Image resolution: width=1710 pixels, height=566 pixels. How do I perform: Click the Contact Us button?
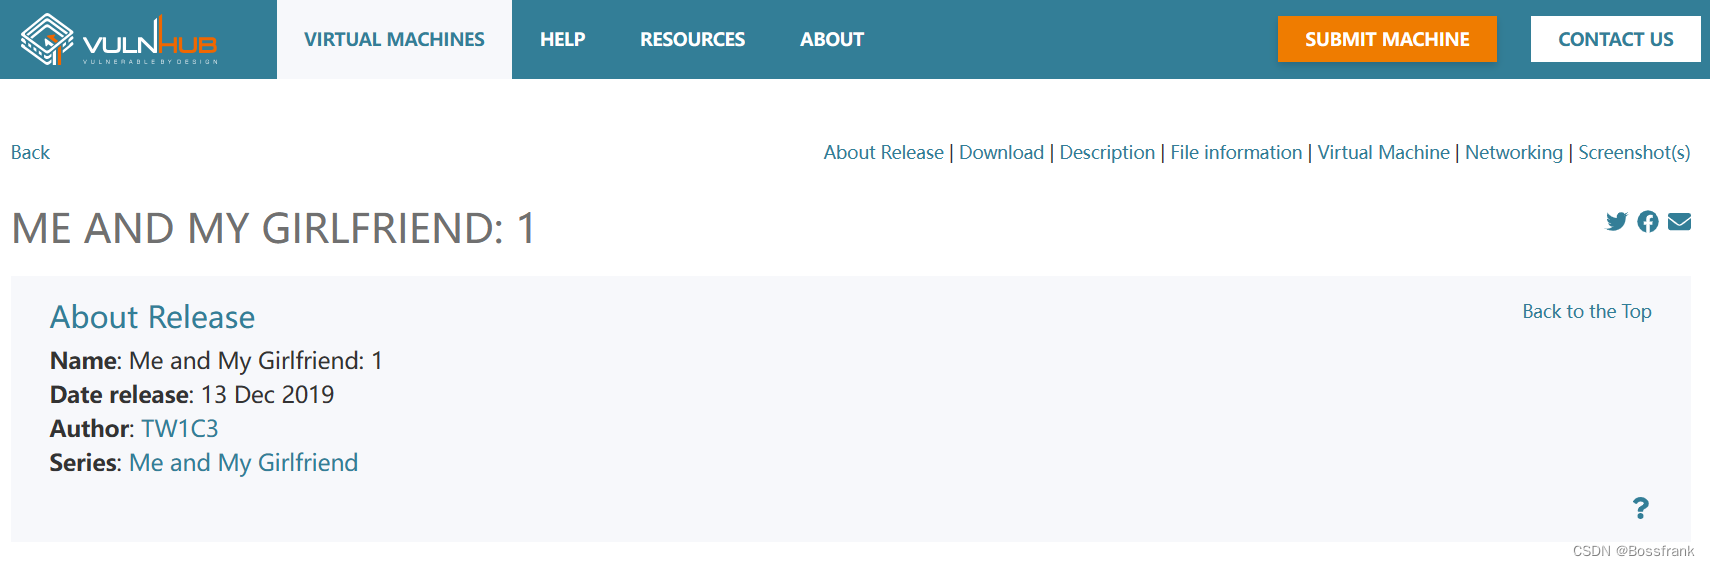point(1615,39)
